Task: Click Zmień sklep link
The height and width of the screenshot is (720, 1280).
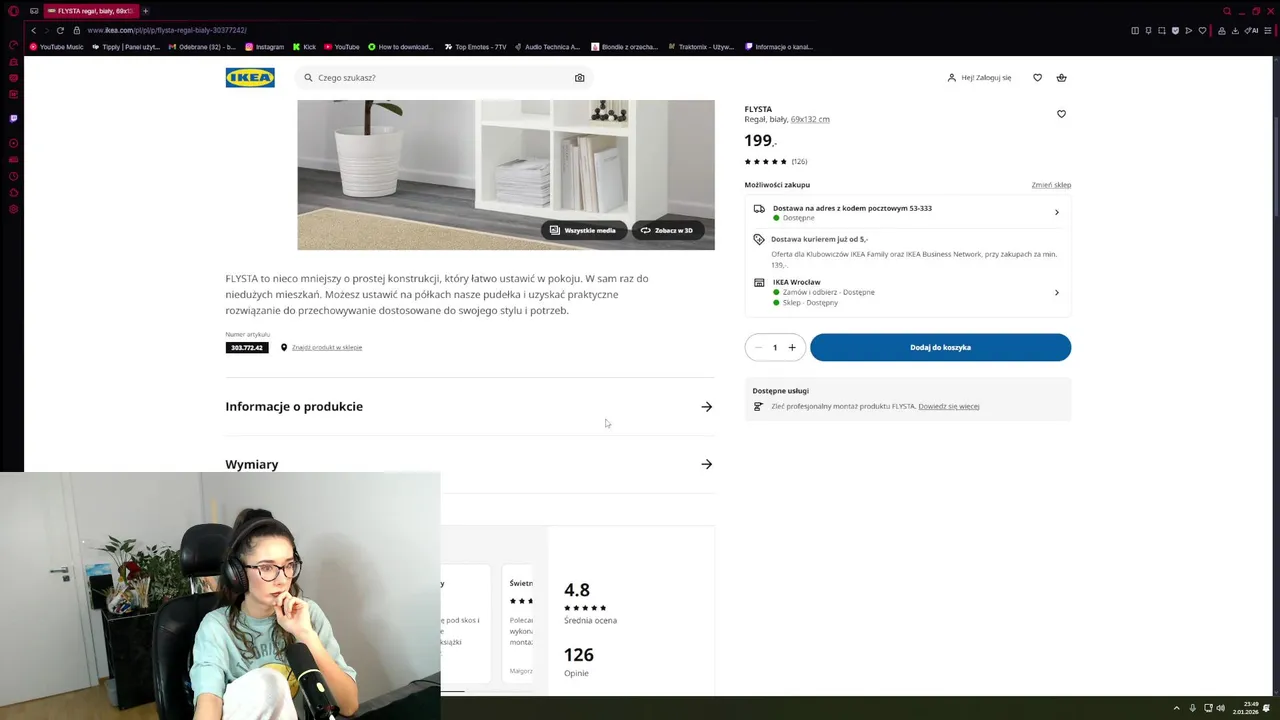Action: [x=1051, y=185]
